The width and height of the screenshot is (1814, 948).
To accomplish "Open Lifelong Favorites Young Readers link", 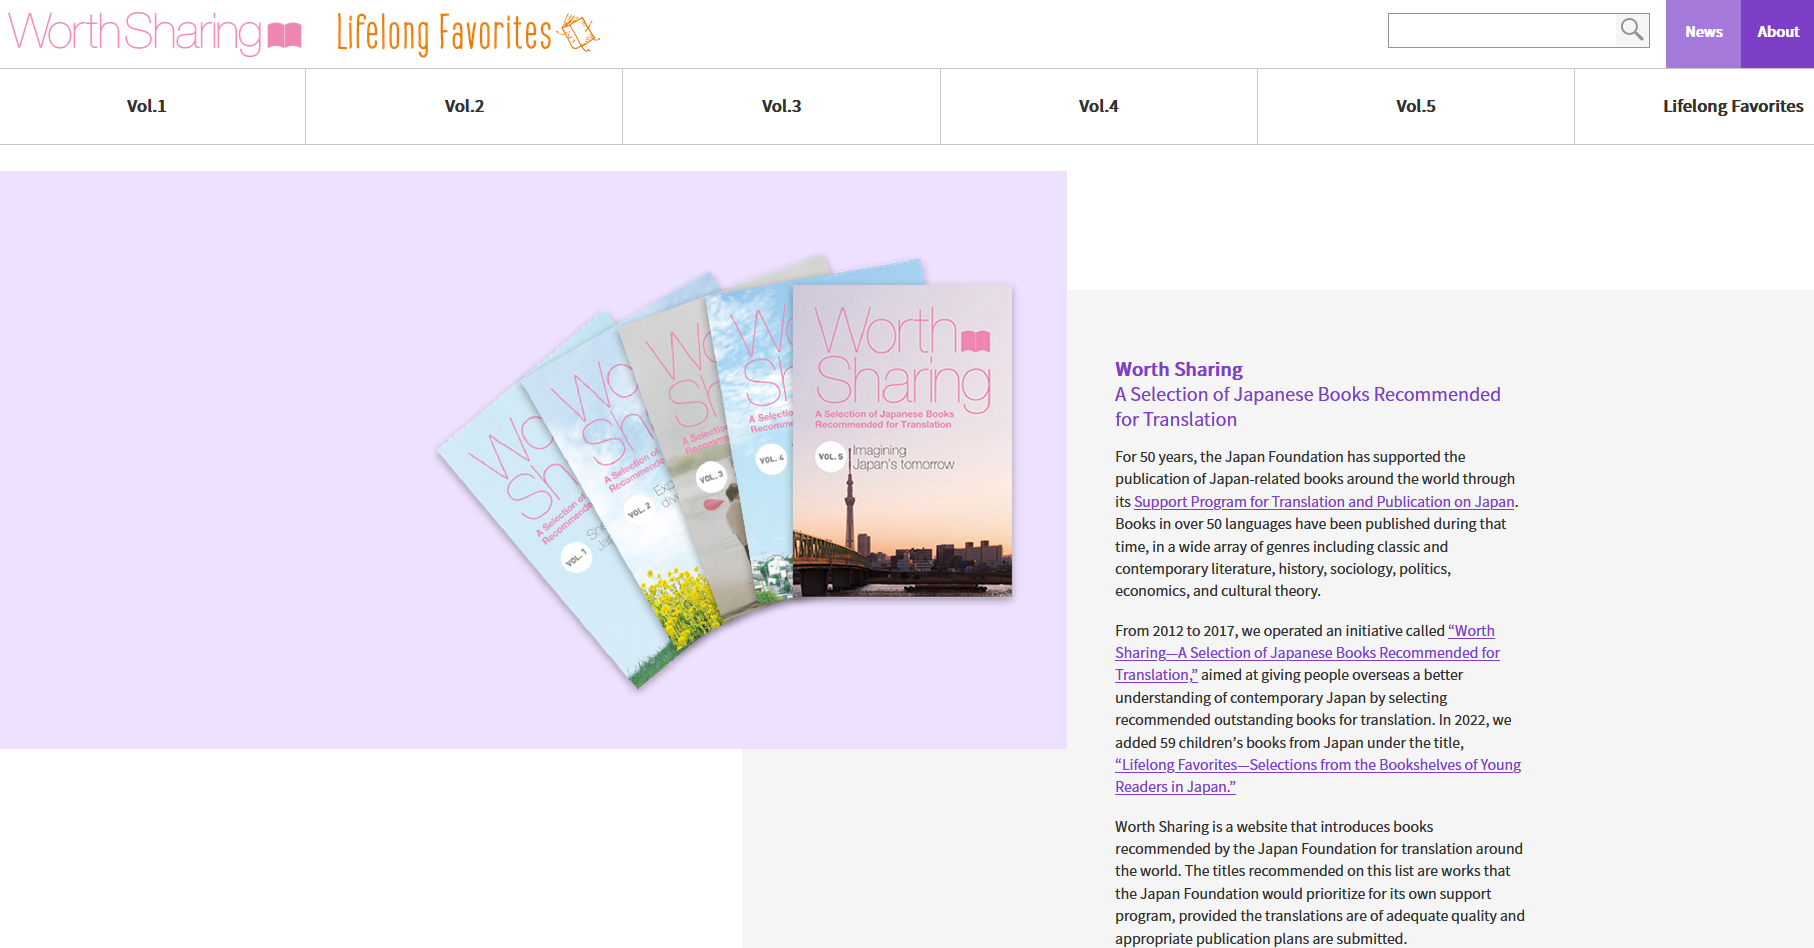I will [1318, 776].
